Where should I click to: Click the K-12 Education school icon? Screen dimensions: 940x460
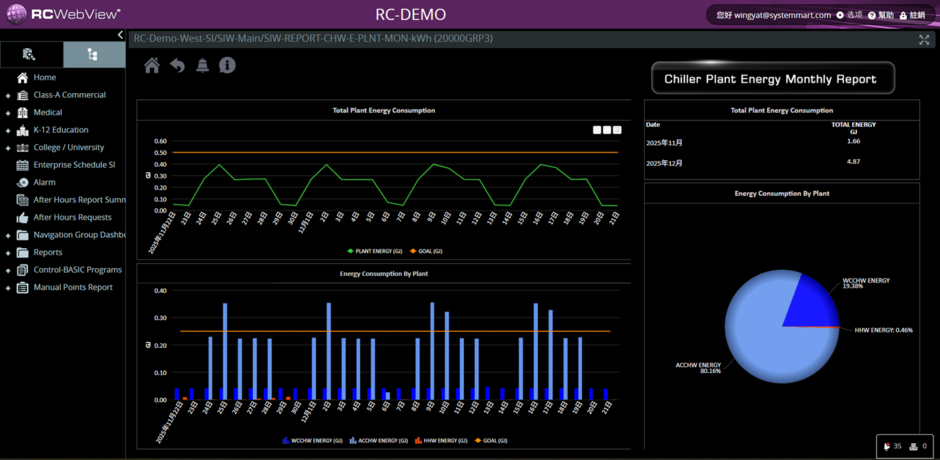click(x=23, y=130)
